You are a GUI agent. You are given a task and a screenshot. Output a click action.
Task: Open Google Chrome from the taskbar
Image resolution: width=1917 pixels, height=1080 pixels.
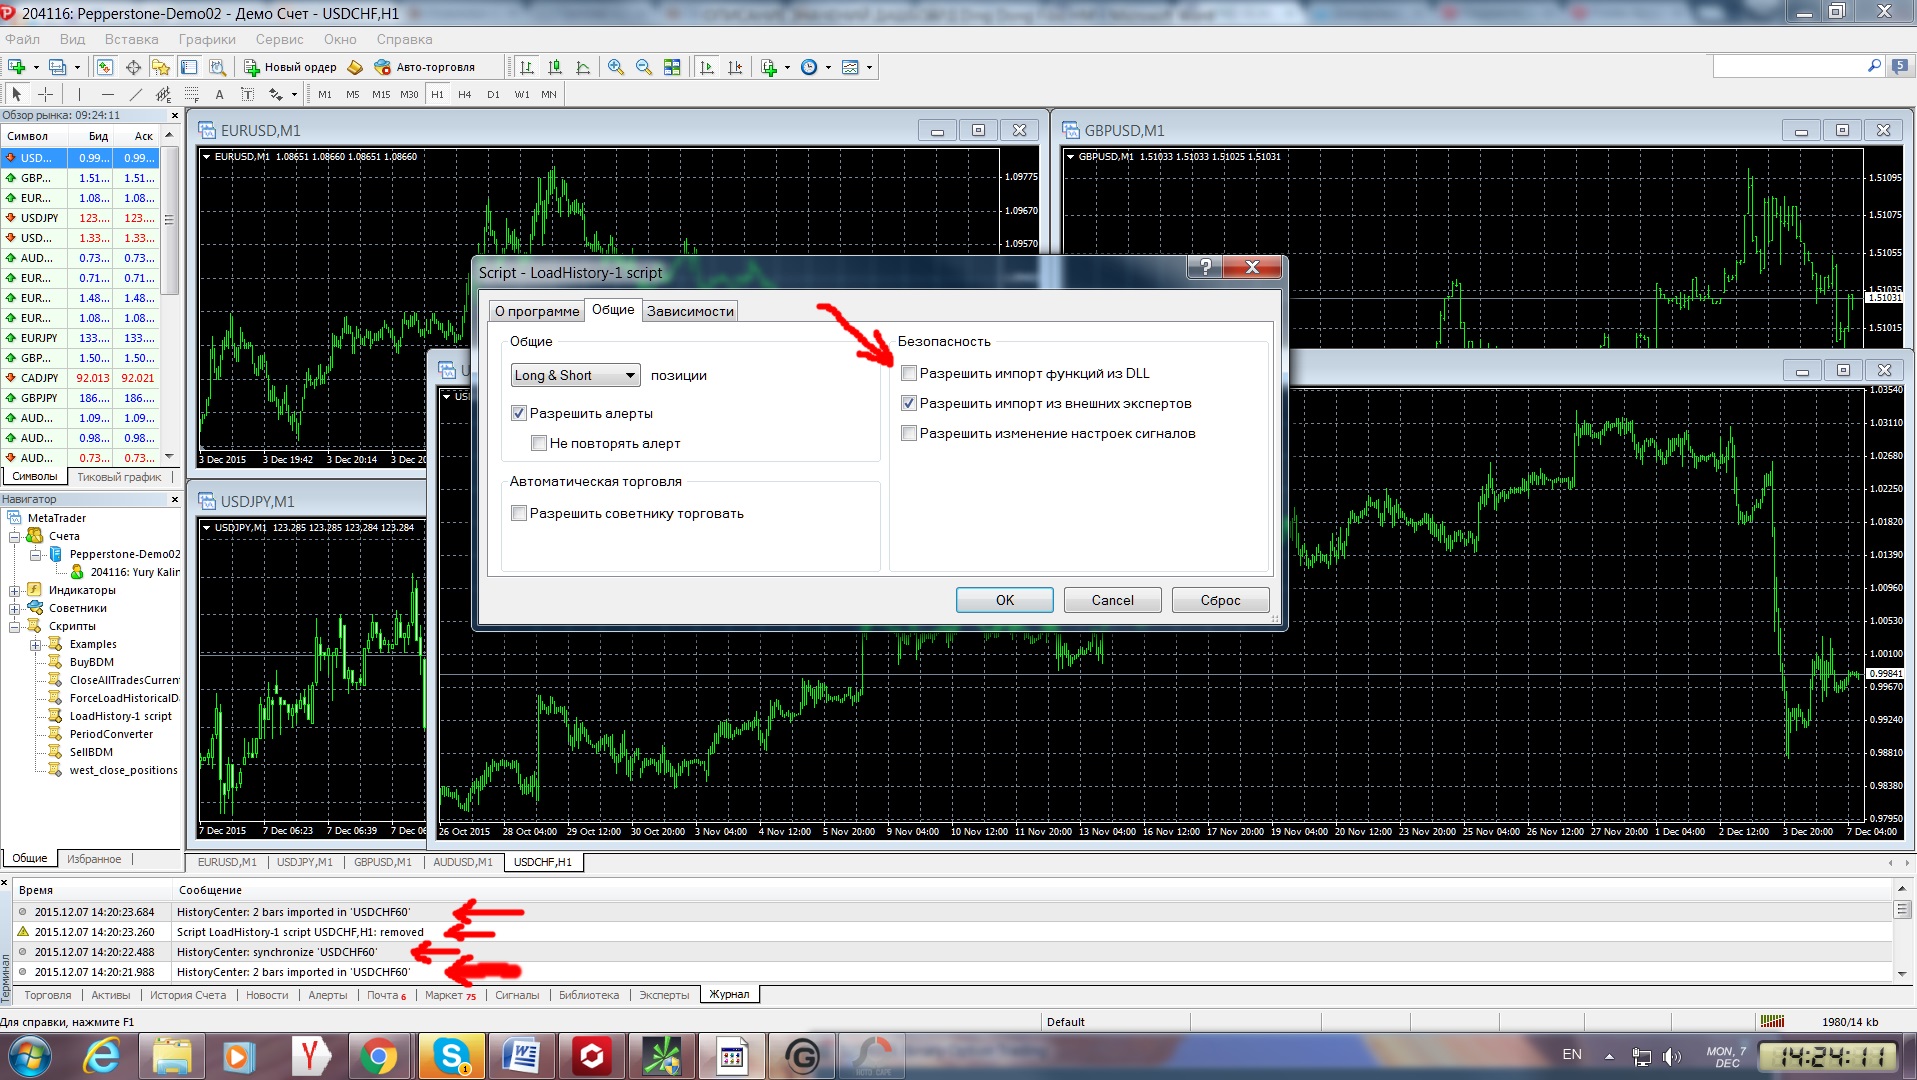tap(379, 1056)
